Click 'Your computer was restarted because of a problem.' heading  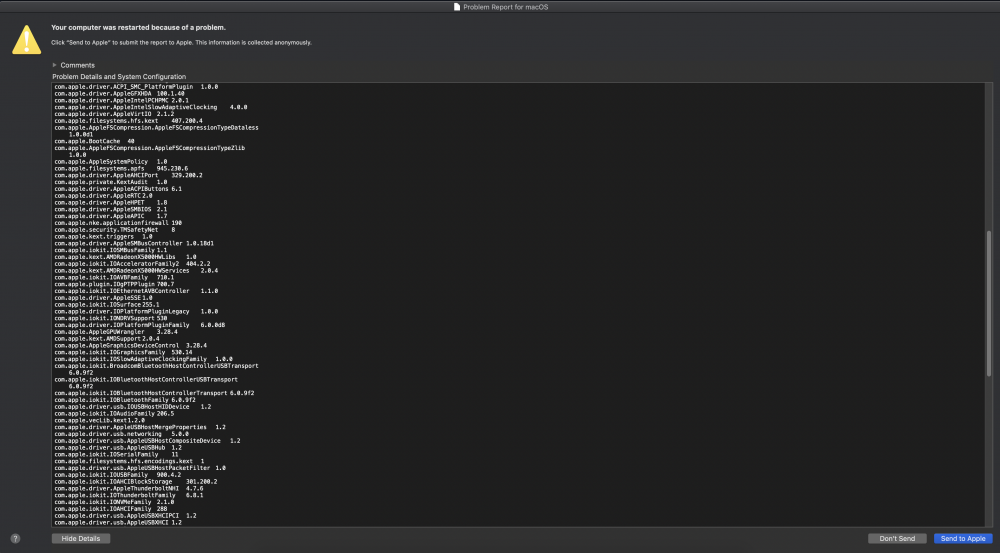[x=138, y=27]
